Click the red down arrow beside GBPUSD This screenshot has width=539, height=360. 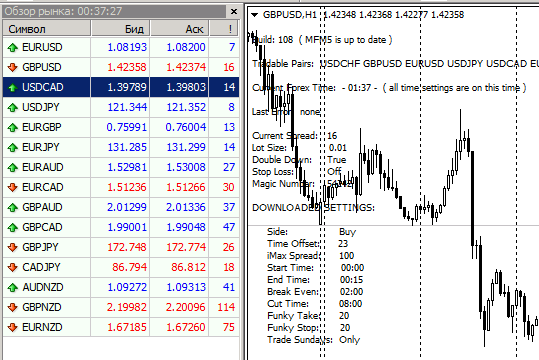click(13, 67)
